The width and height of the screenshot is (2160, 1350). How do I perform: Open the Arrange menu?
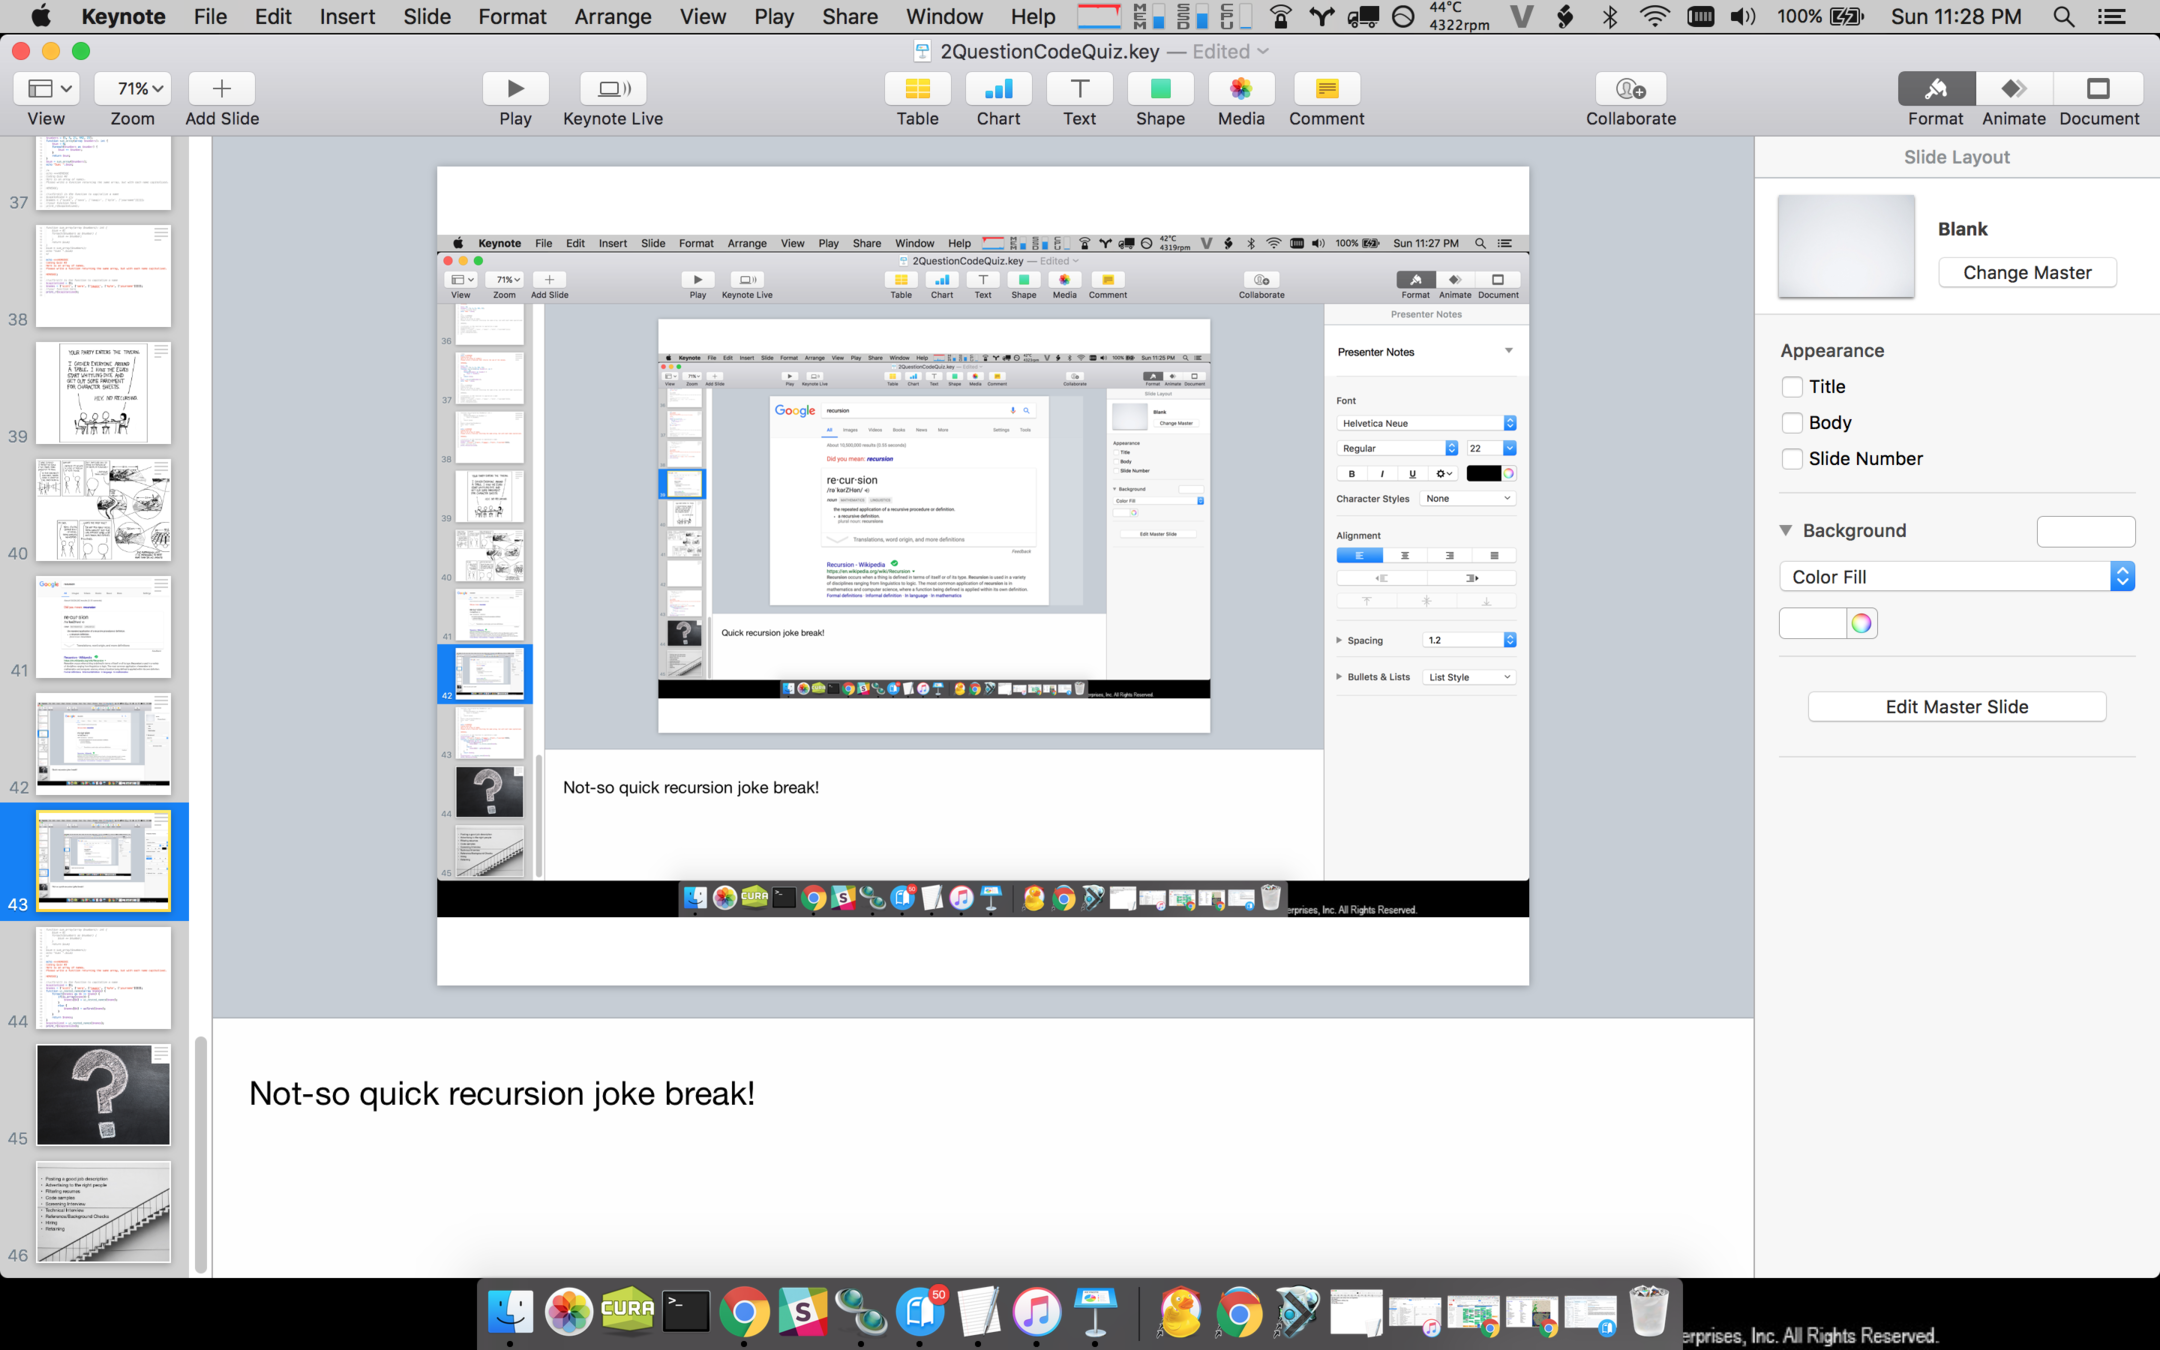[612, 17]
